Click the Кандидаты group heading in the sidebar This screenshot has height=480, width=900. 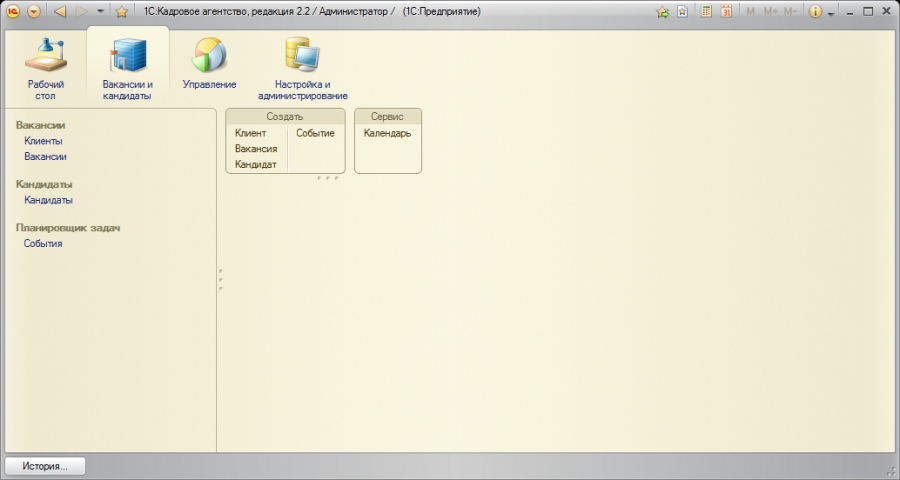click(44, 184)
